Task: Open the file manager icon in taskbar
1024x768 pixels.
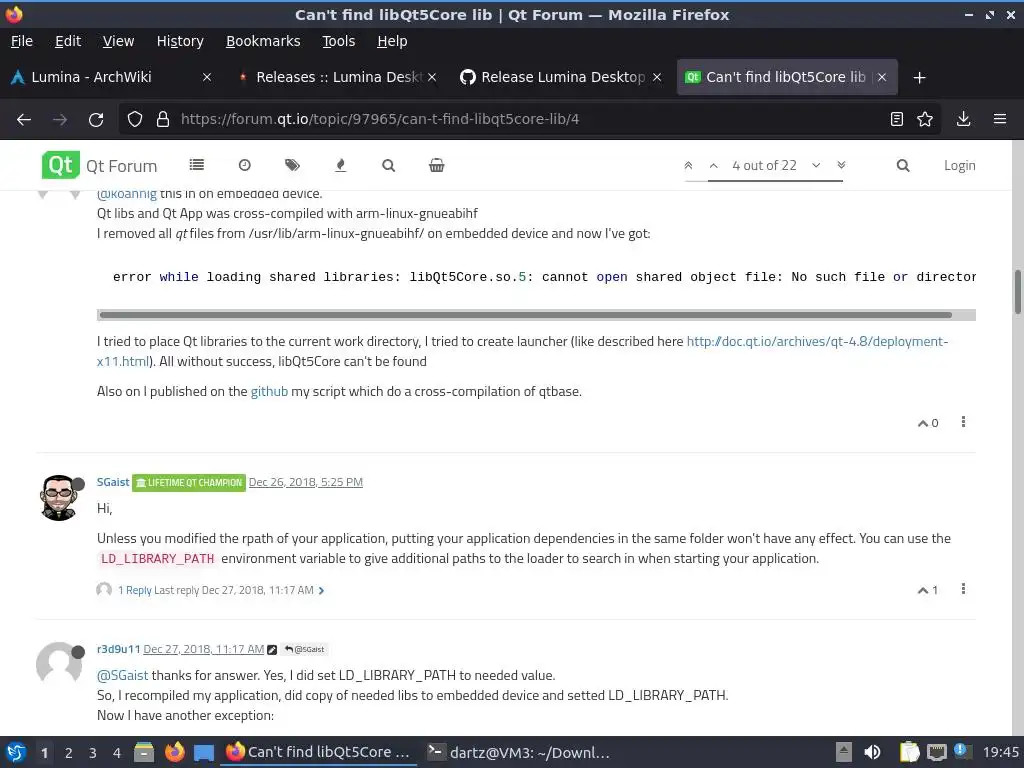Action: [x=144, y=752]
